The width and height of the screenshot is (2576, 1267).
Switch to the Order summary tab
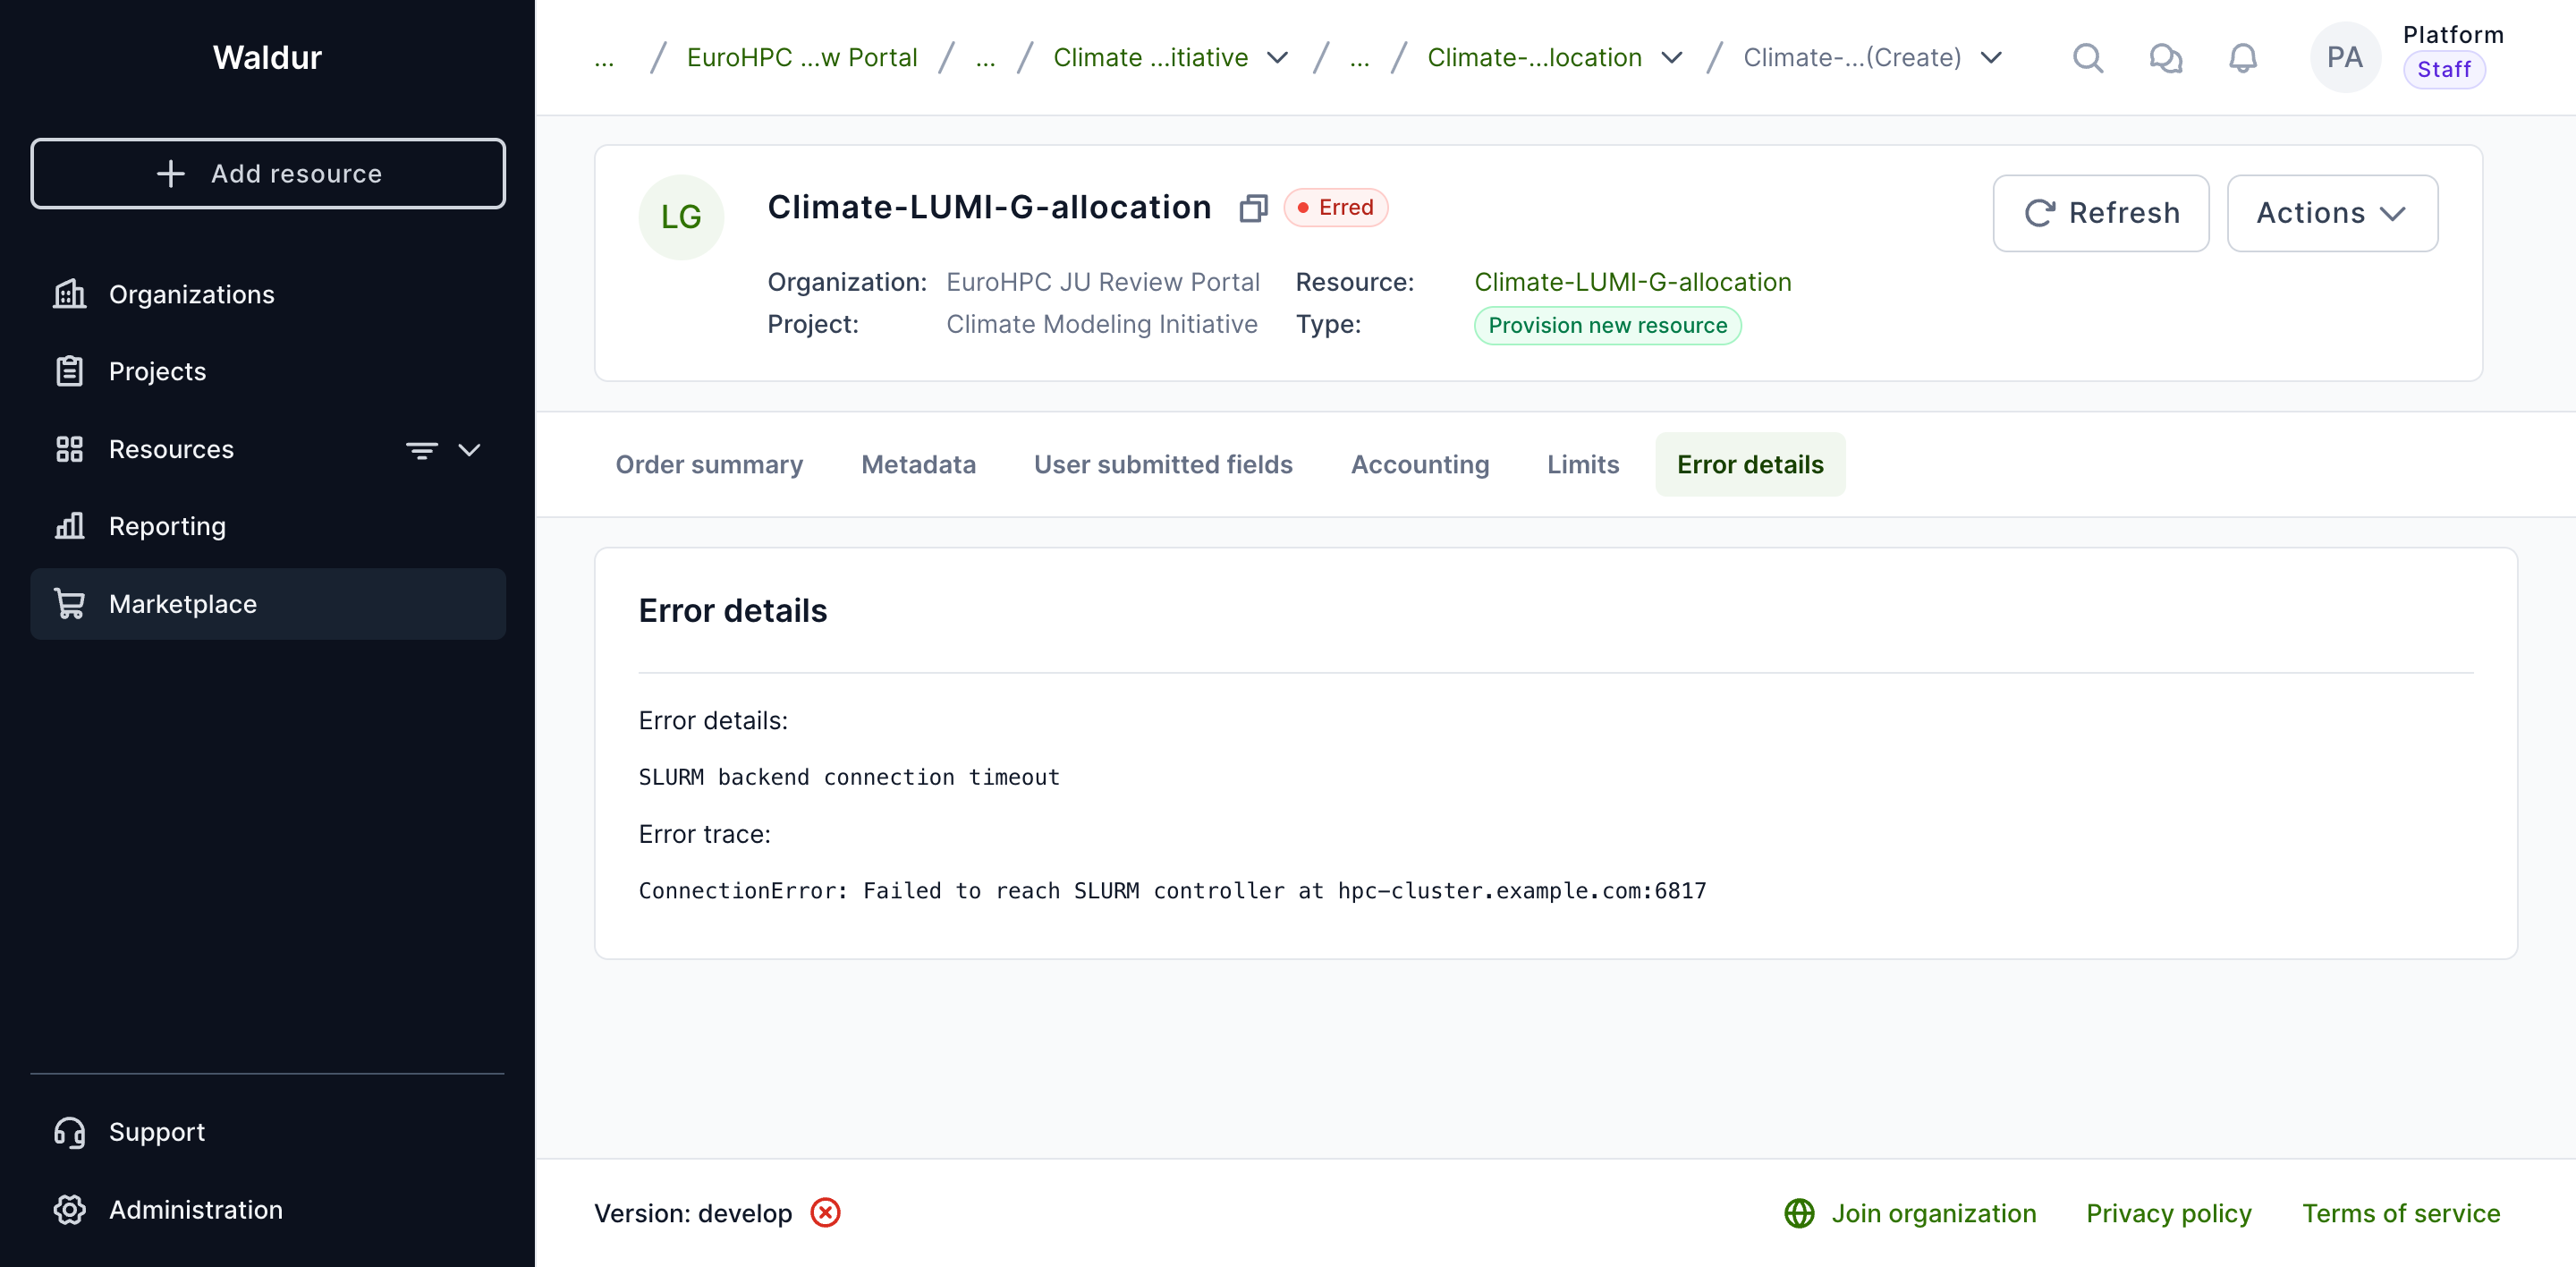(708, 464)
